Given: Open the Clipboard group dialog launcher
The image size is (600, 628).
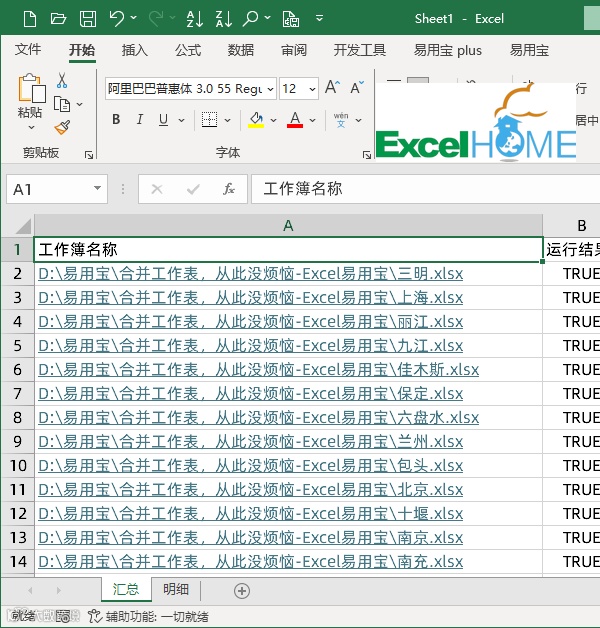Looking at the screenshot, I should click(x=89, y=155).
